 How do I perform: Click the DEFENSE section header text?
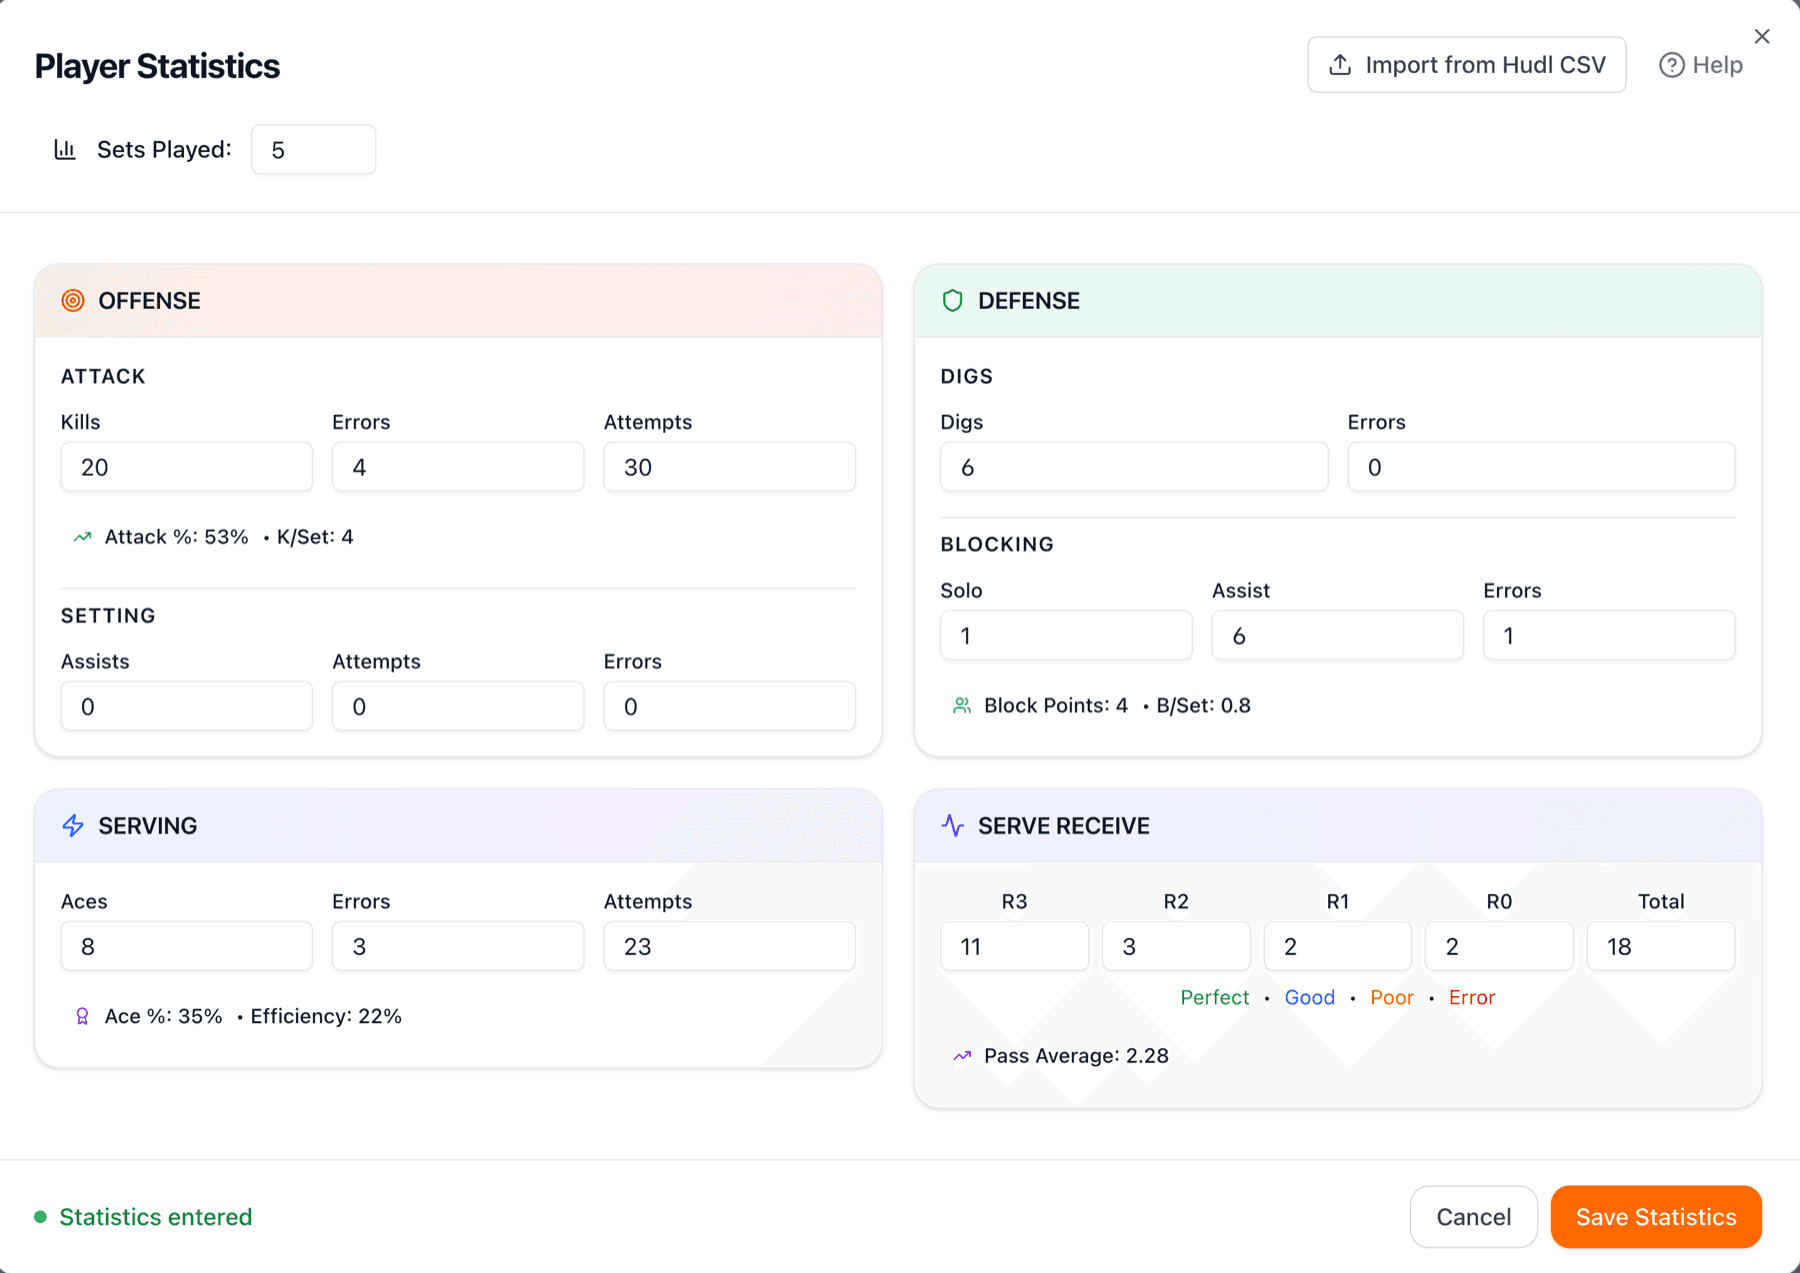(1029, 301)
